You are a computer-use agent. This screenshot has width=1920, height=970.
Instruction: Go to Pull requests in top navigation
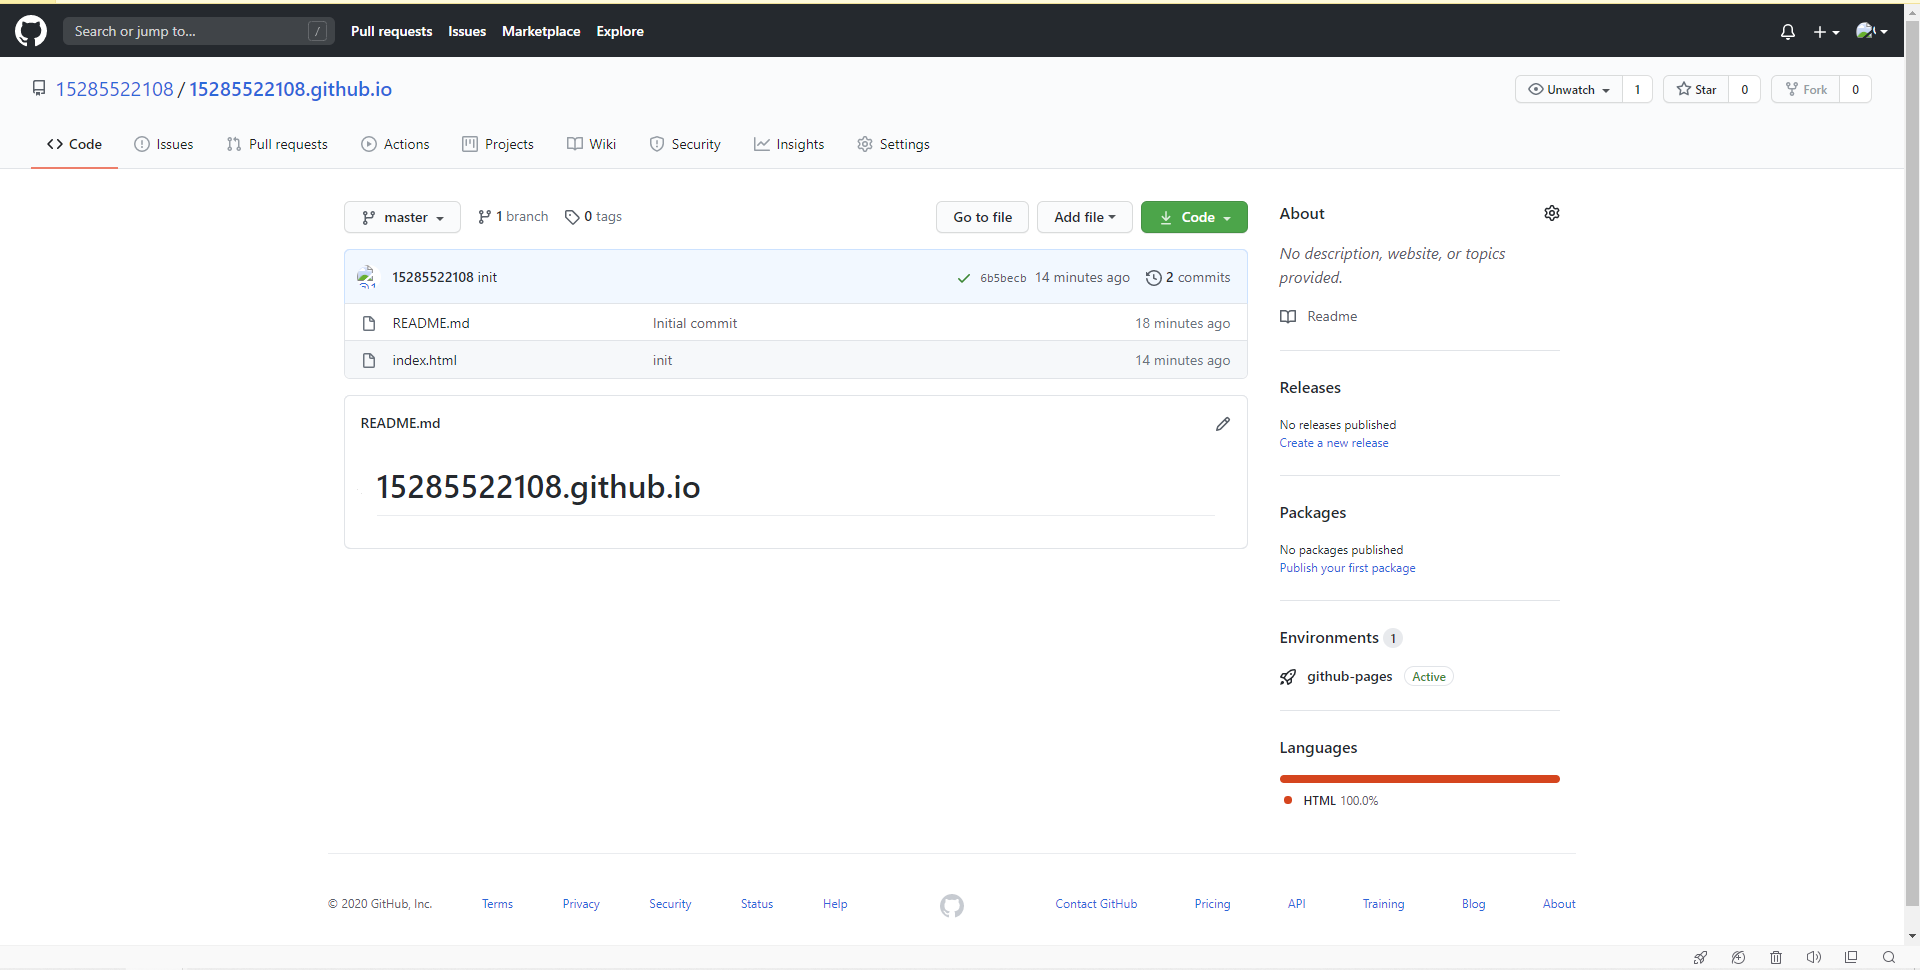[391, 31]
